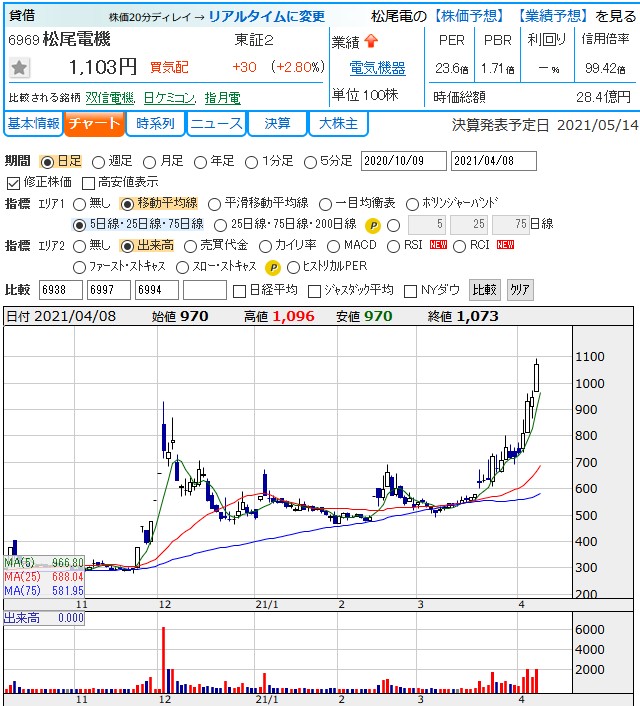640x706 pixels.
Task: Click the comparison code field 6938
Action: click(x=61, y=290)
